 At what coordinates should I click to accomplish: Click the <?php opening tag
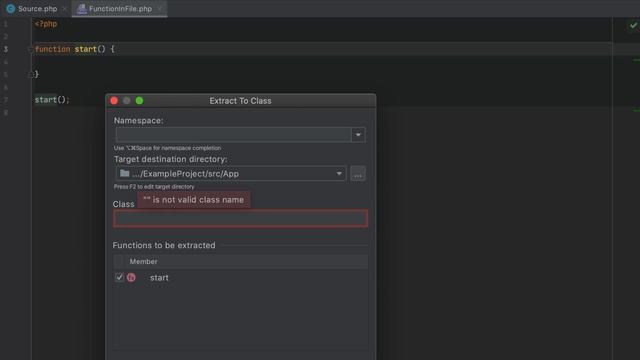tap(46, 24)
